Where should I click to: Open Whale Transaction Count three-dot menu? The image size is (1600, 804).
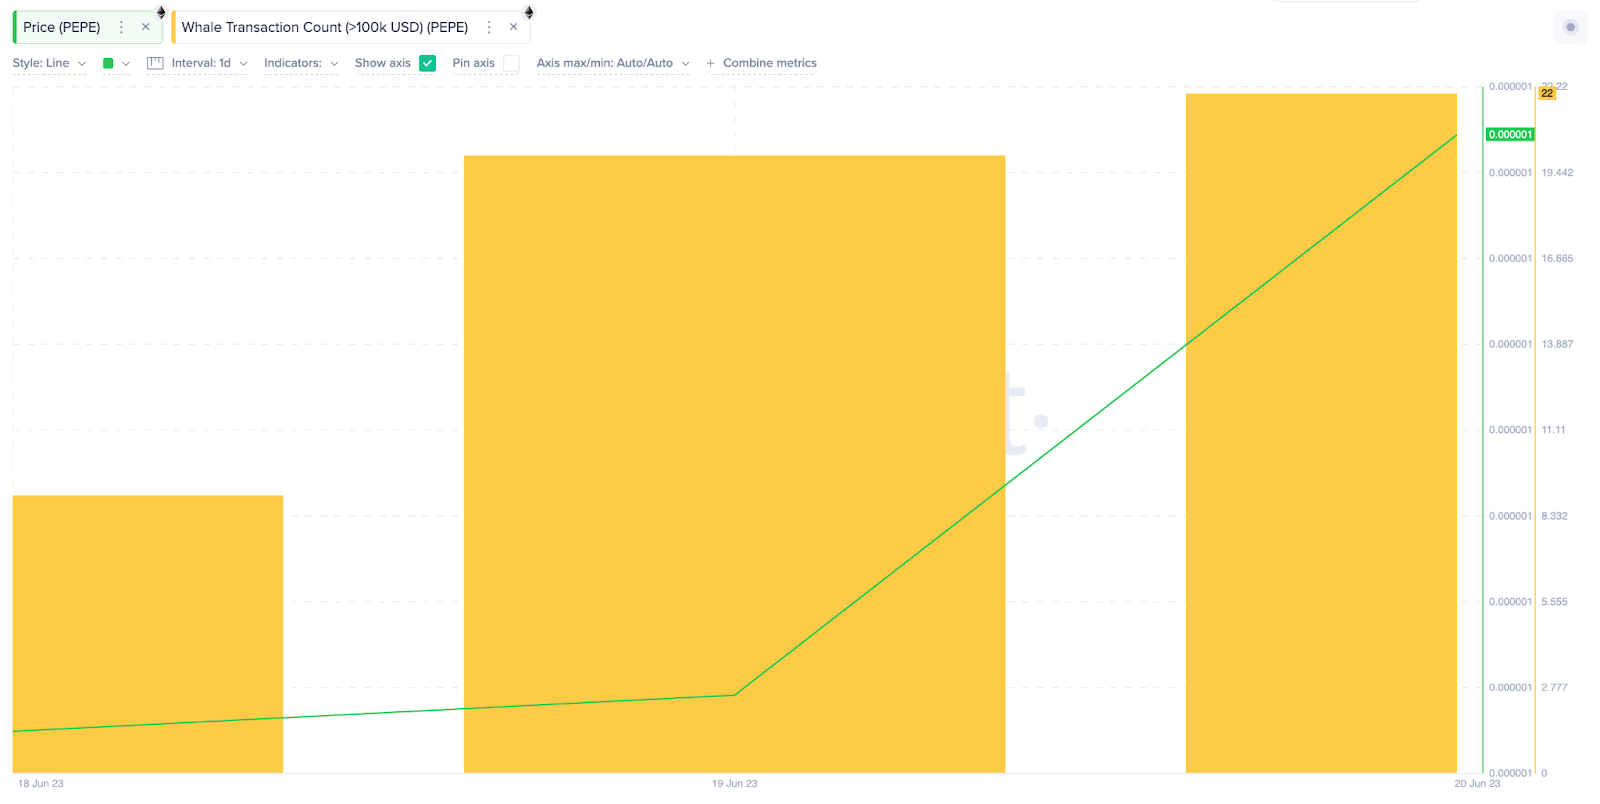click(x=489, y=27)
